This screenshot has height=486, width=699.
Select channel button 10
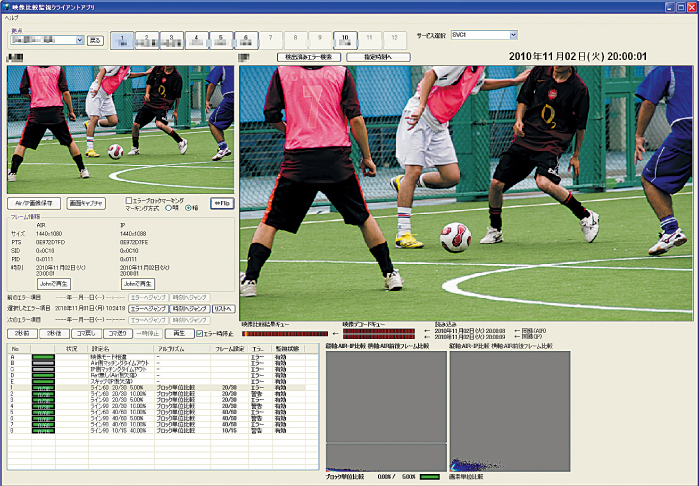tap(345, 40)
